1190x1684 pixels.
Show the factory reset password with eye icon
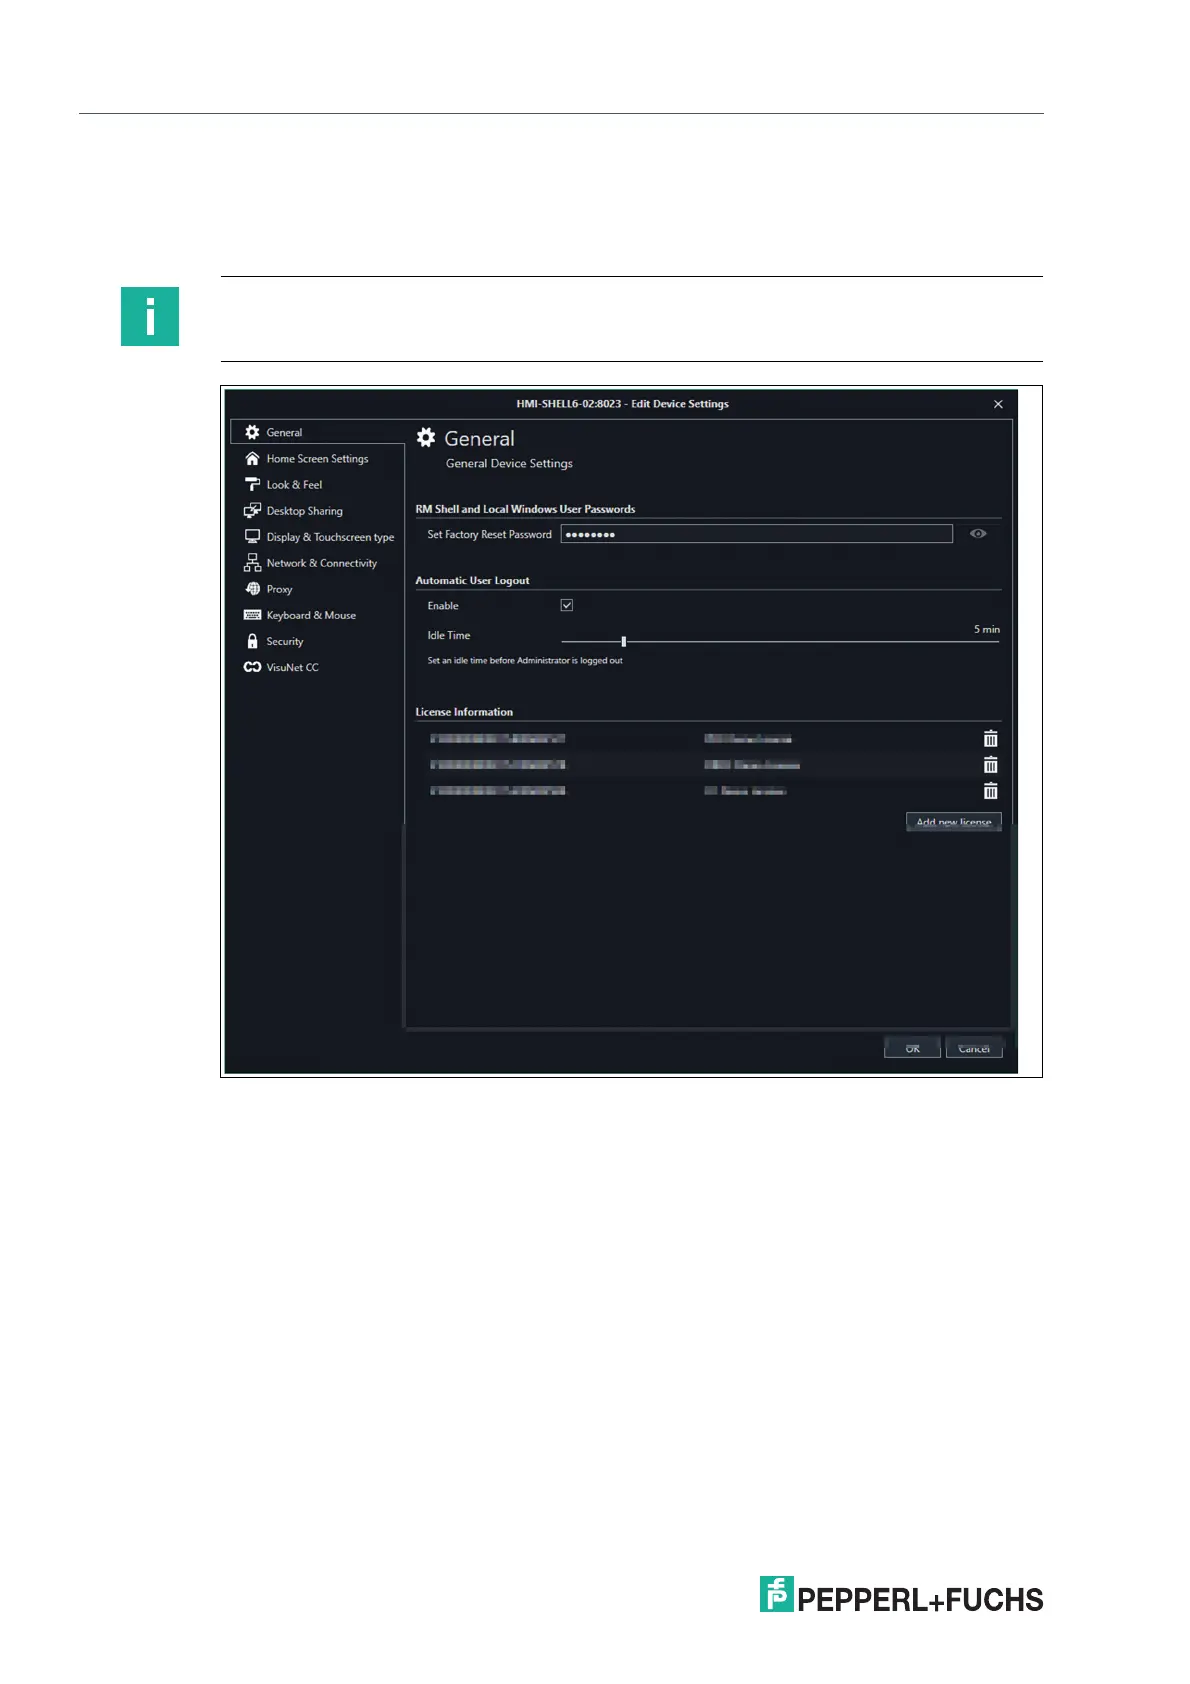pyautogui.click(x=978, y=534)
